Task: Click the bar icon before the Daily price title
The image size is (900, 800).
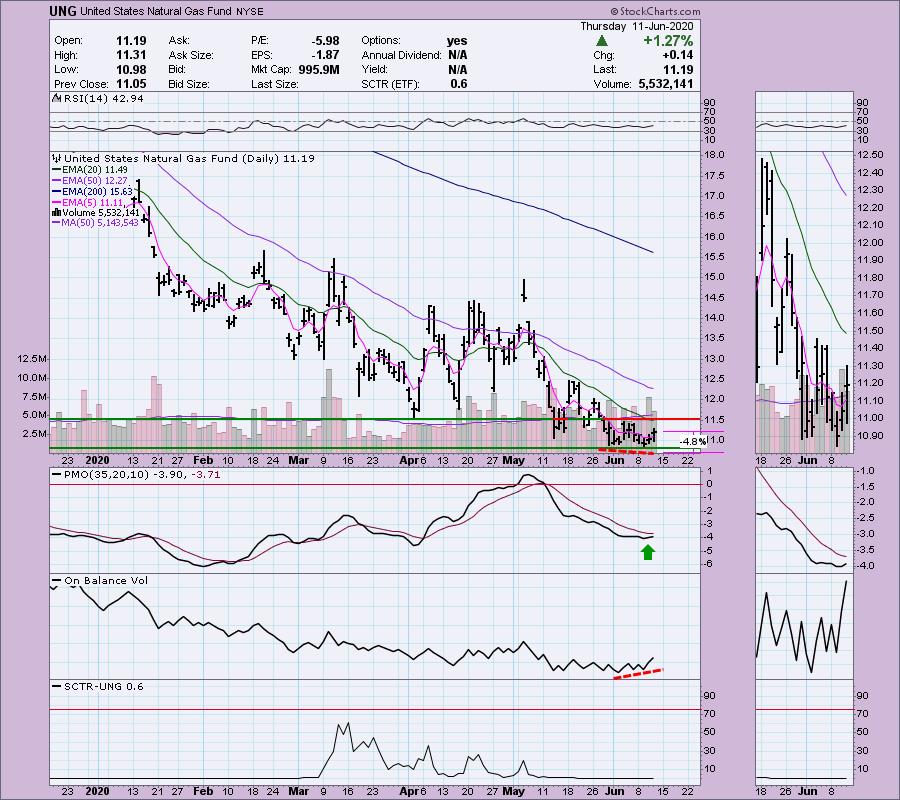Action: pyautogui.click(x=57, y=158)
